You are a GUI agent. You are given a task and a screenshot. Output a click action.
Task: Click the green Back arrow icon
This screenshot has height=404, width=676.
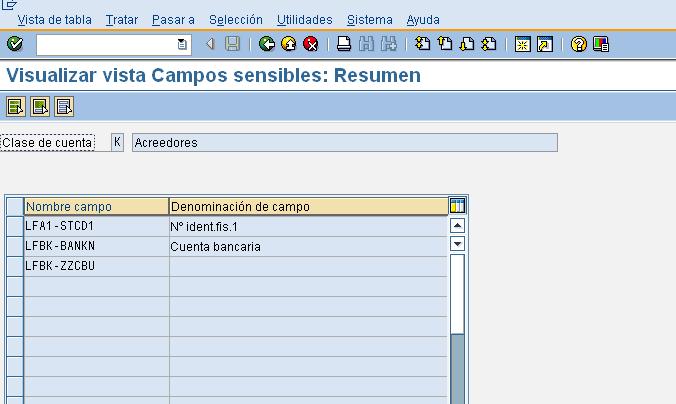pos(266,44)
